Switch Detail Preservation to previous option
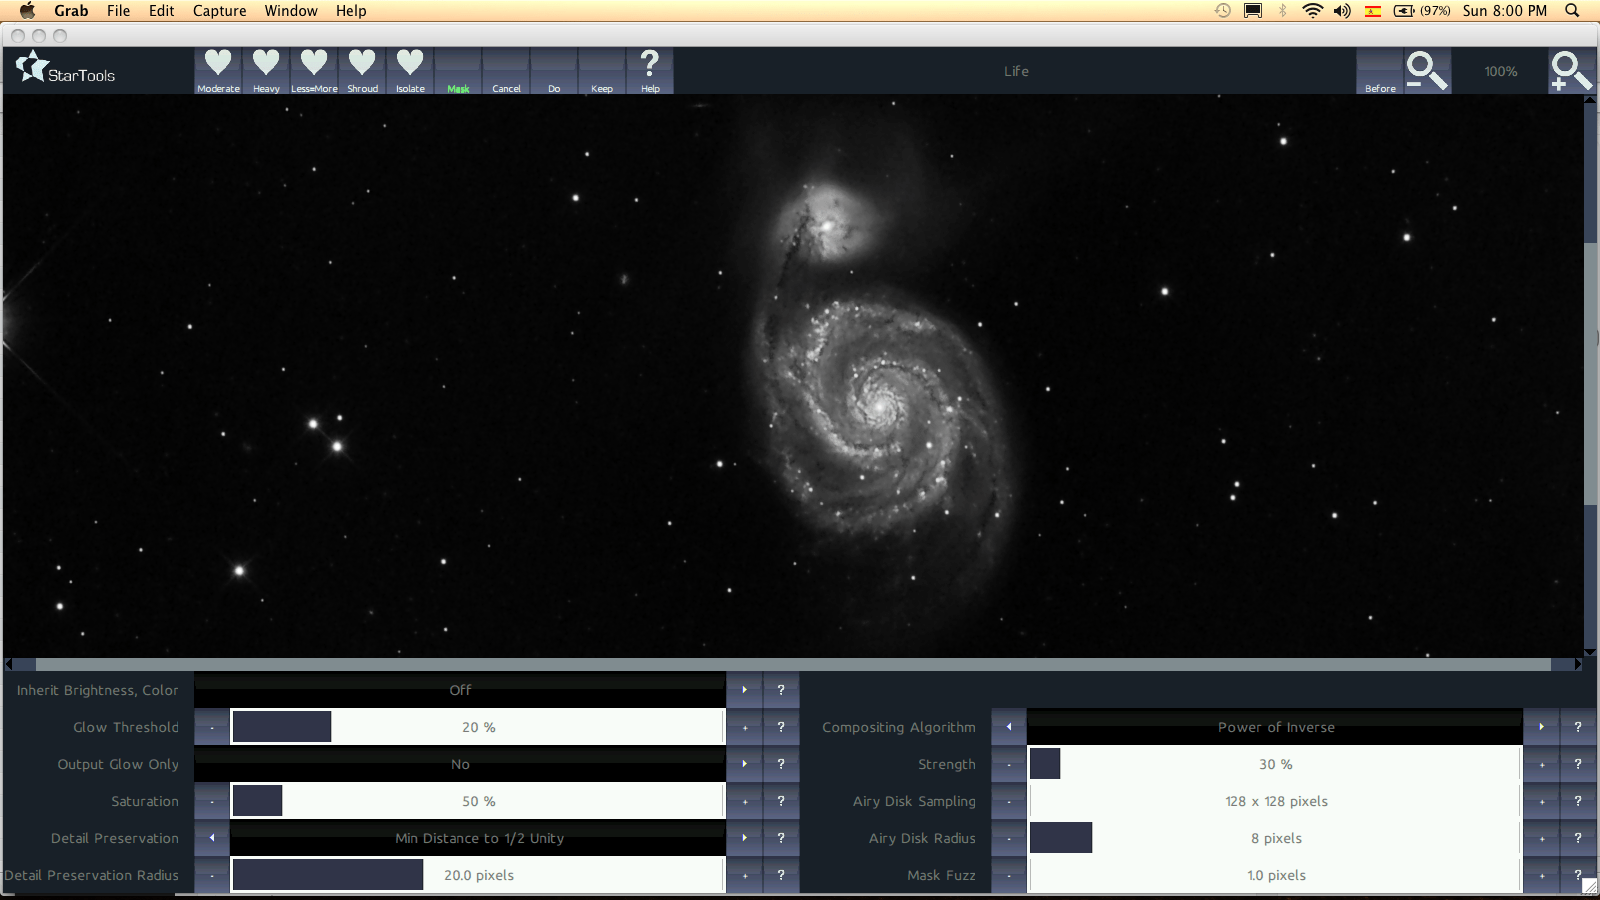 pos(212,838)
